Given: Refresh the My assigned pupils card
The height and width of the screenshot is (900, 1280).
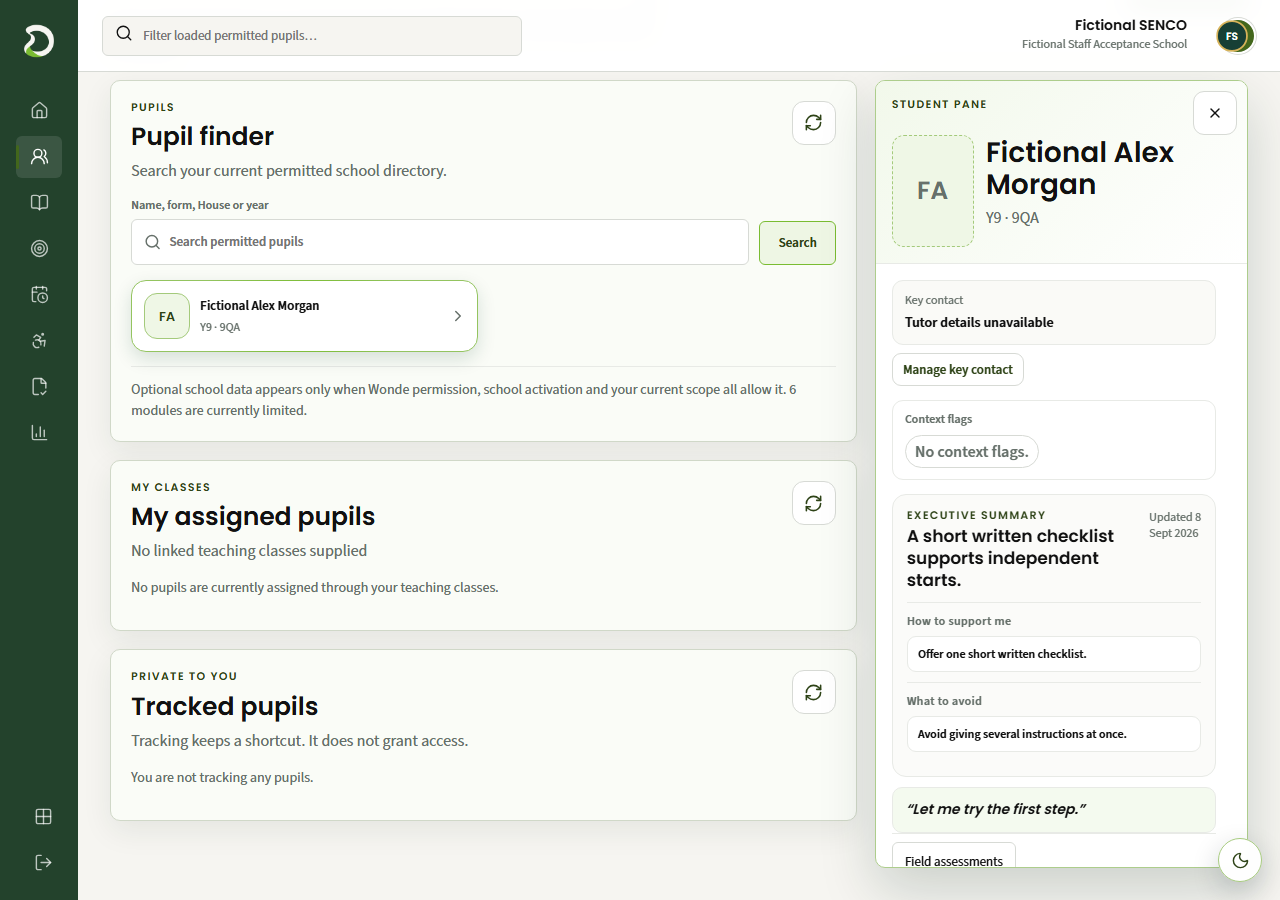Looking at the screenshot, I should coord(814,503).
